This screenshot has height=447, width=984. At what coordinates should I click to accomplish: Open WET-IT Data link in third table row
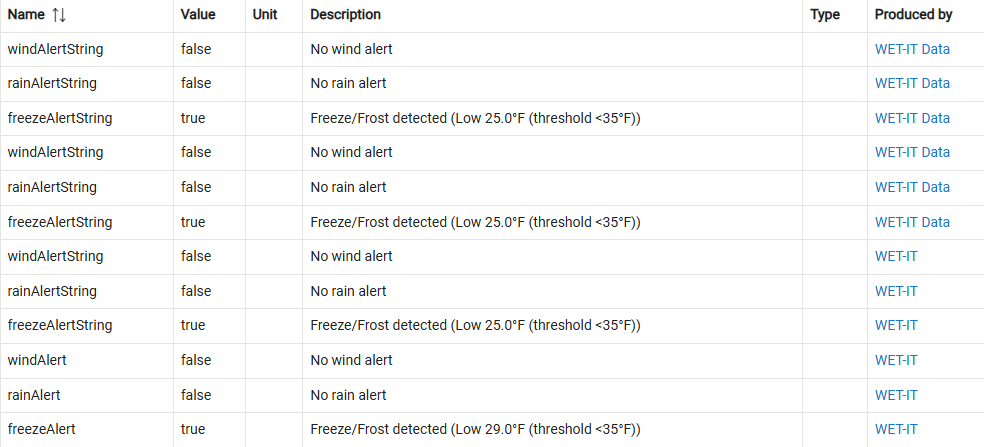[x=912, y=118]
